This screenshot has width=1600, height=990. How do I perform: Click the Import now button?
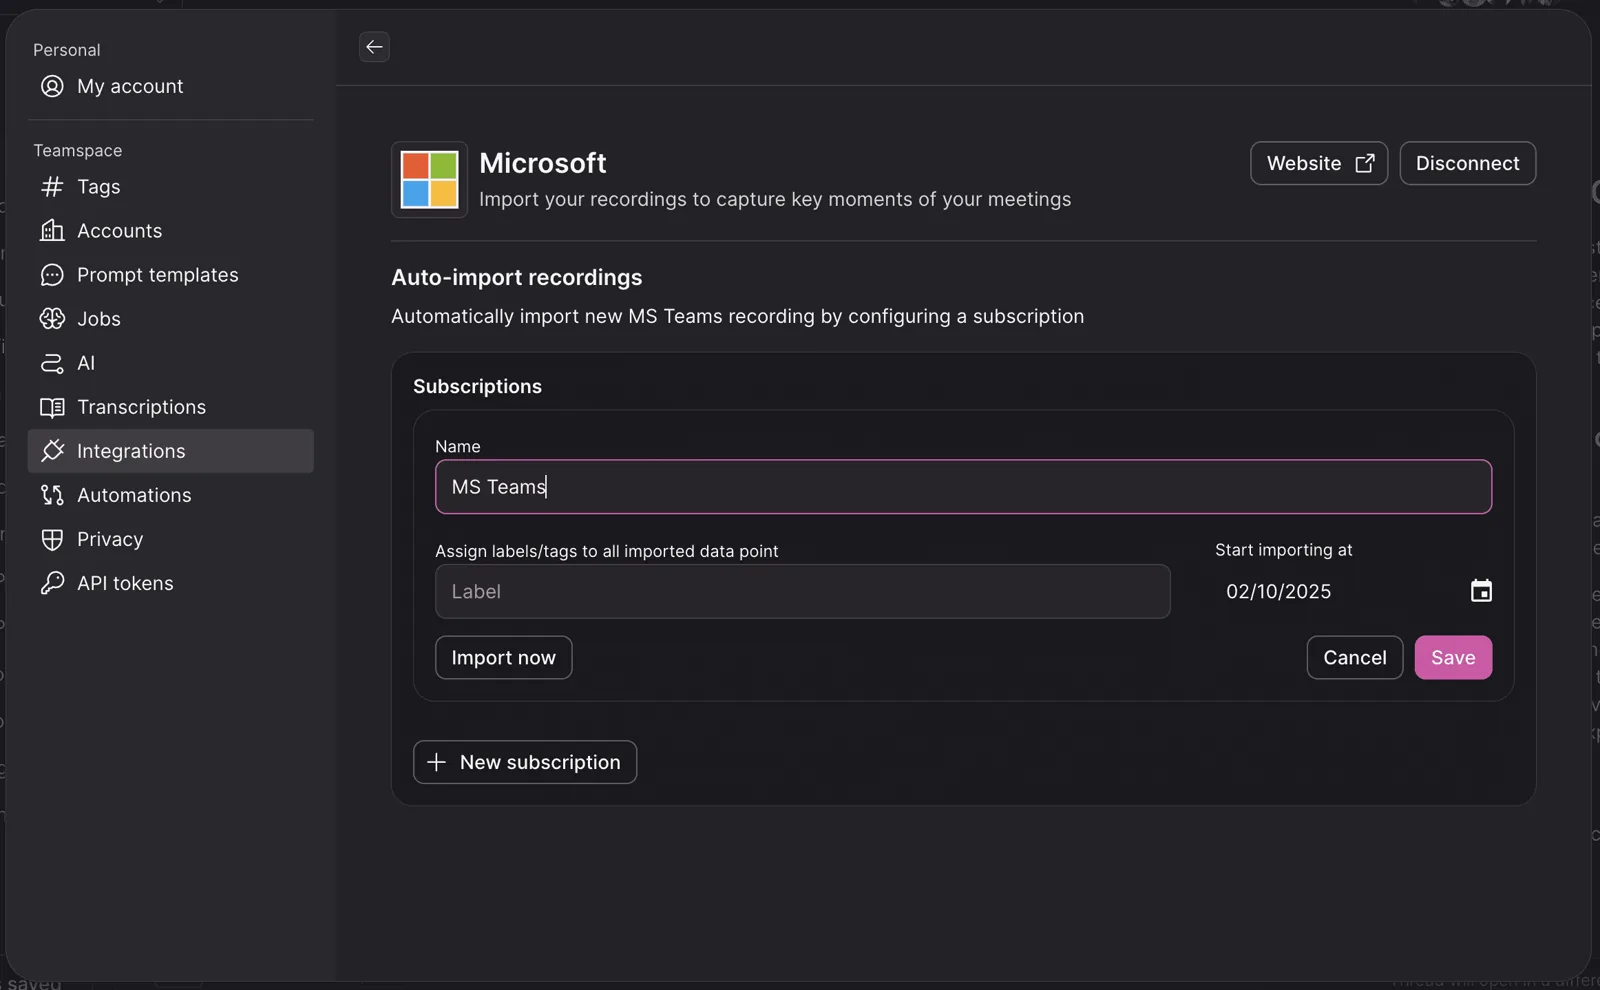(x=504, y=658)
